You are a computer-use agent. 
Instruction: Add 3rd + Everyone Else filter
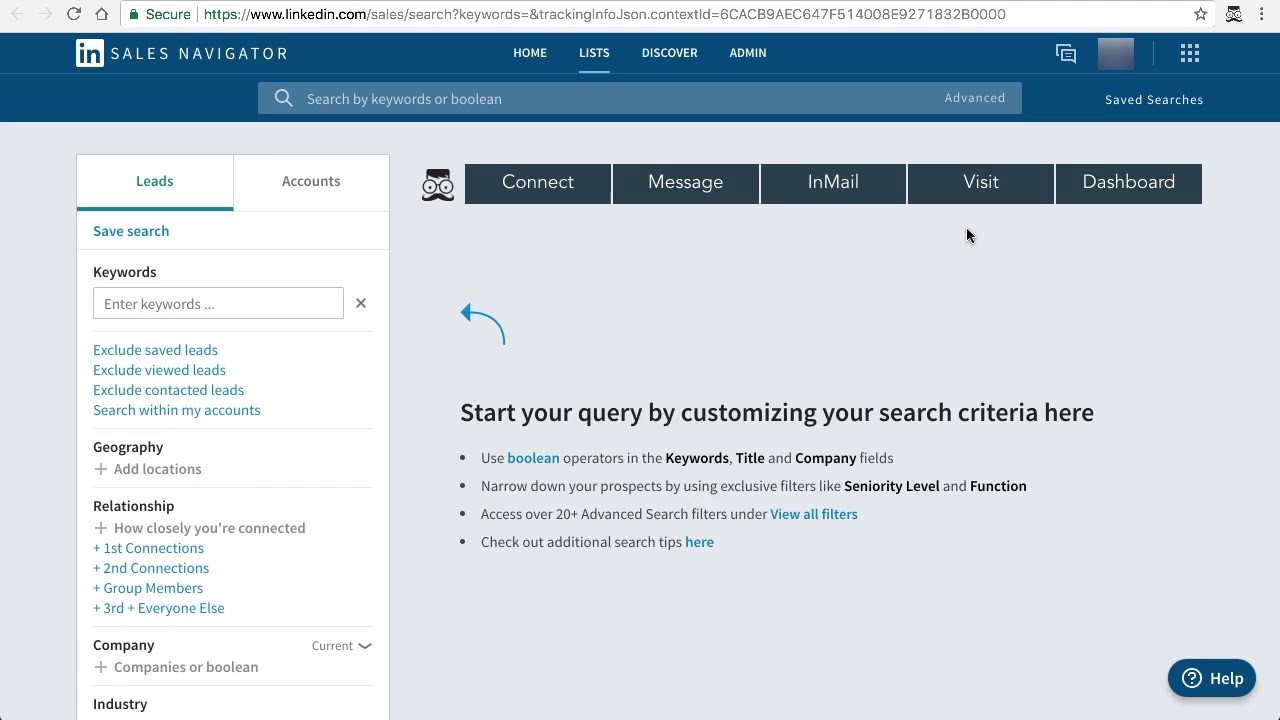(159, 608)
